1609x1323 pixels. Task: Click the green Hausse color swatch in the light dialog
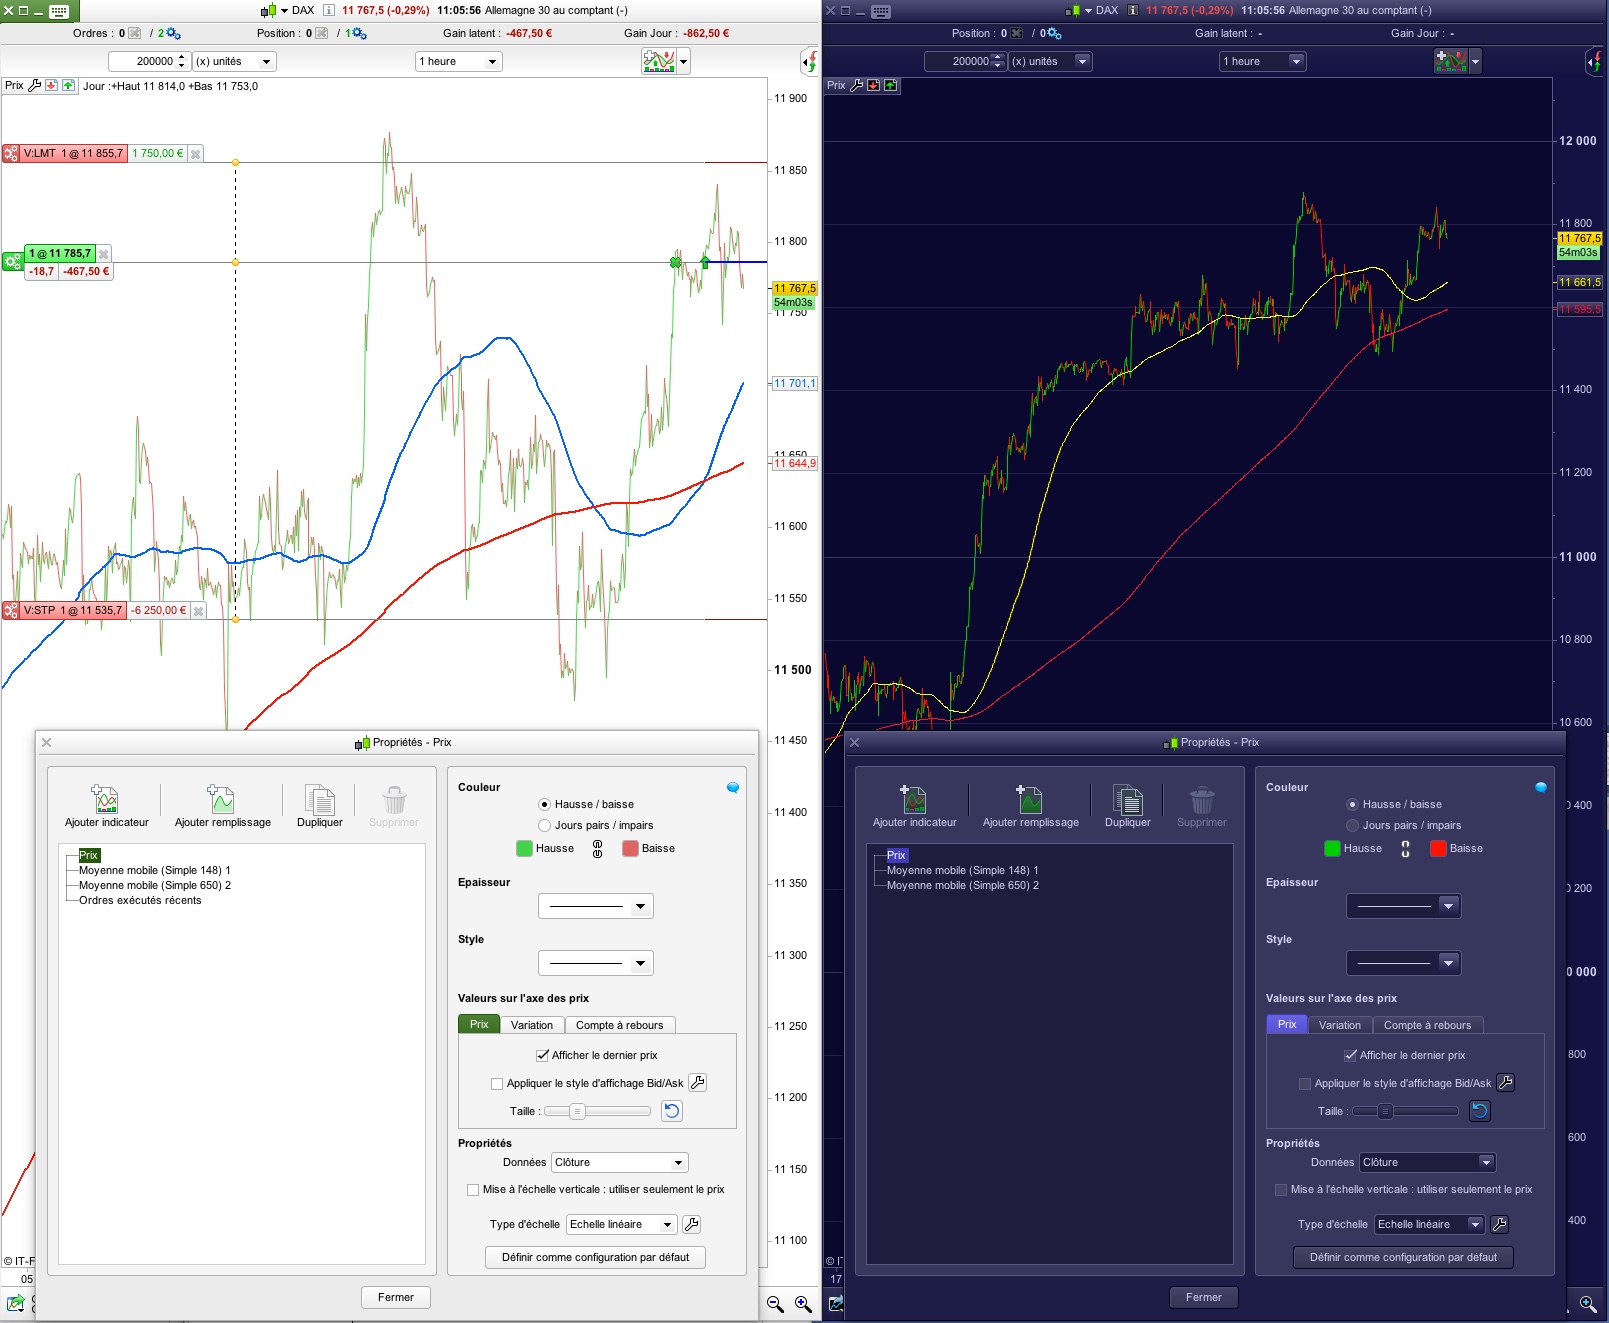pos(524,848)
